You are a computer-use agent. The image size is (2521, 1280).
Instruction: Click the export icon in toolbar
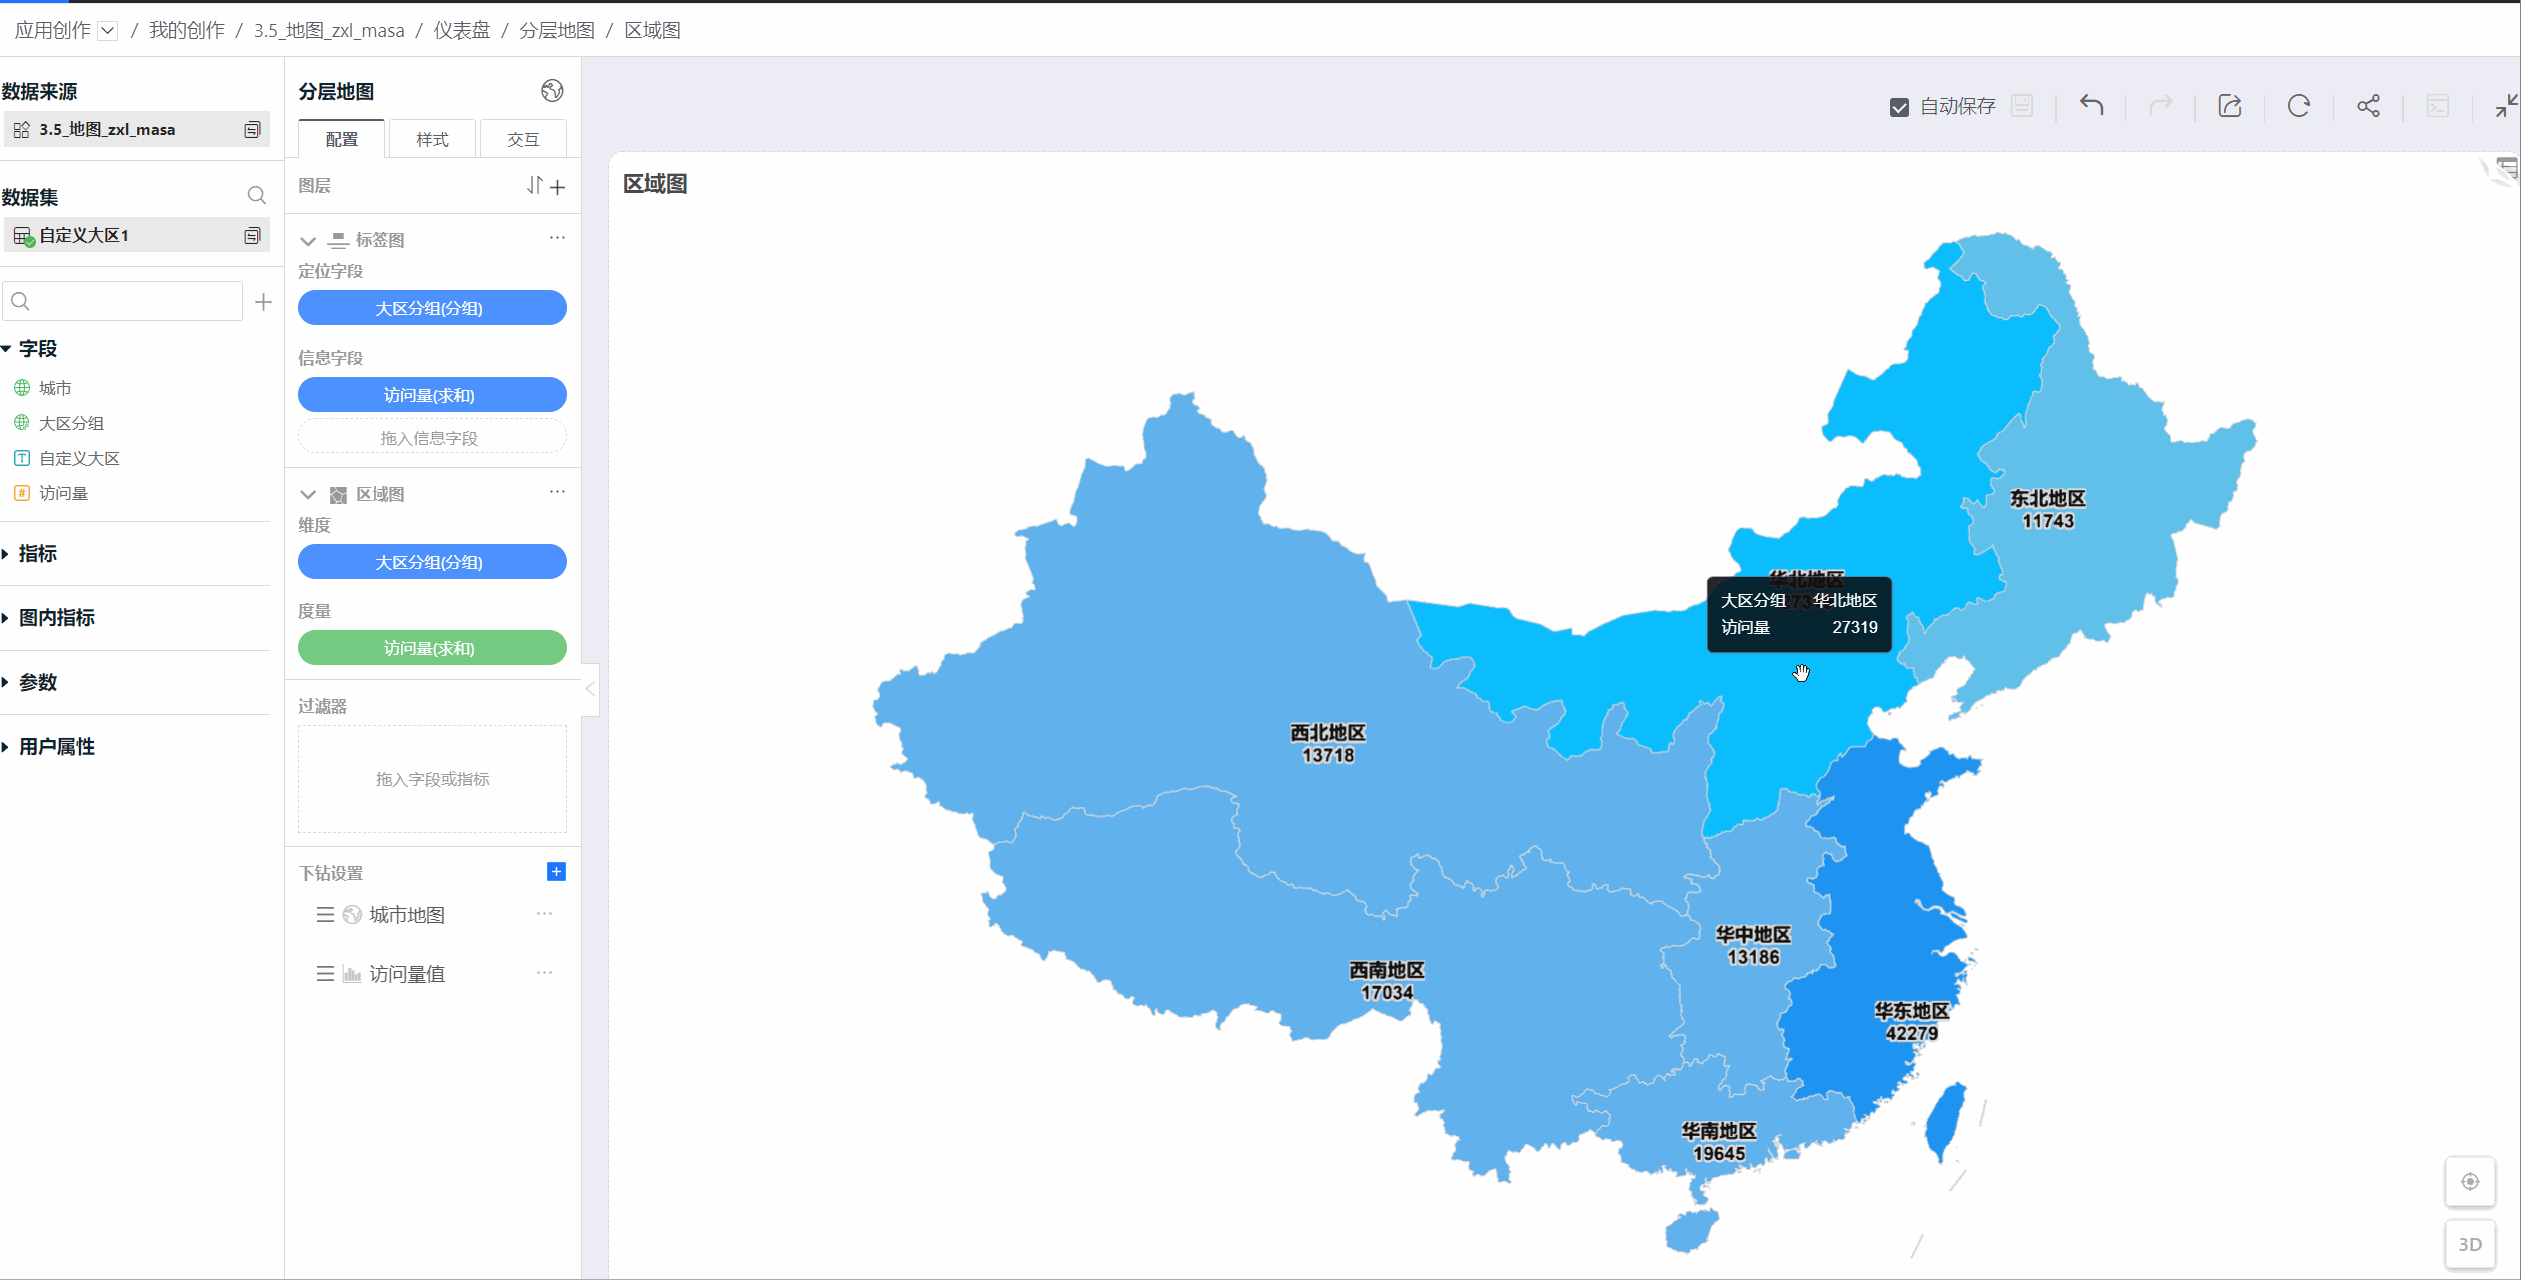tap(2229, 105)
